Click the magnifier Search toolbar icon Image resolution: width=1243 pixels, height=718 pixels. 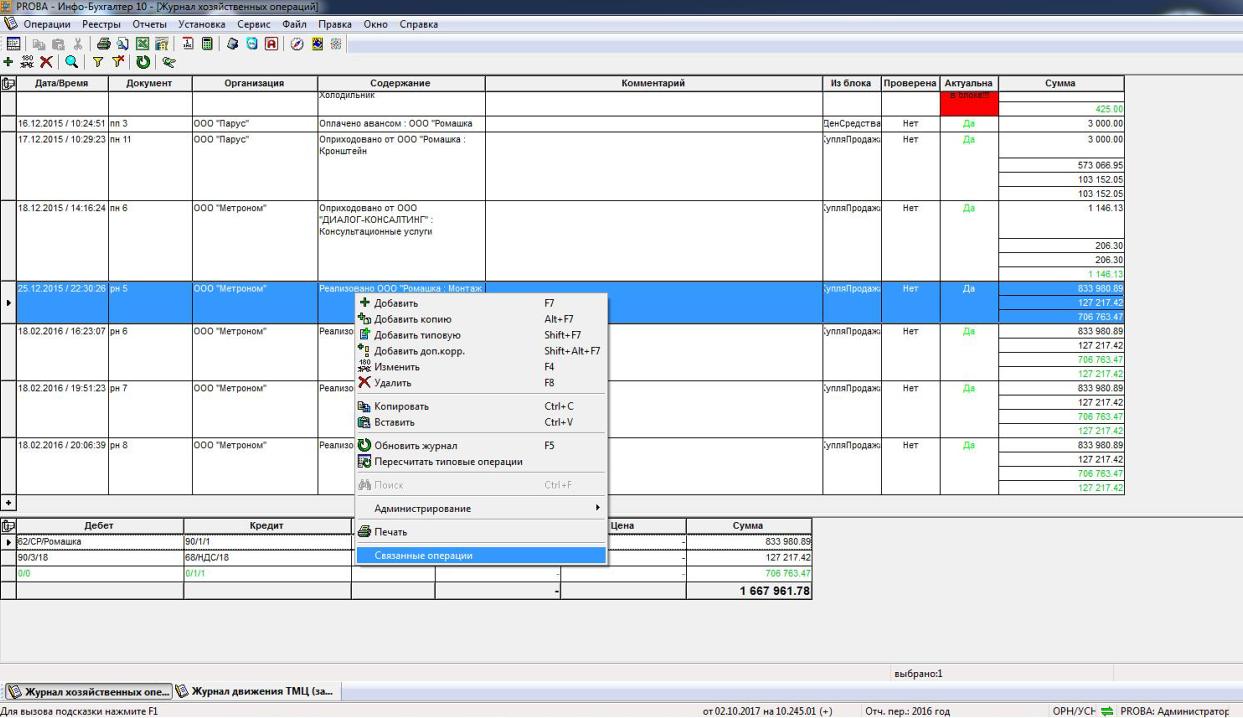click(x=71, y=61)
